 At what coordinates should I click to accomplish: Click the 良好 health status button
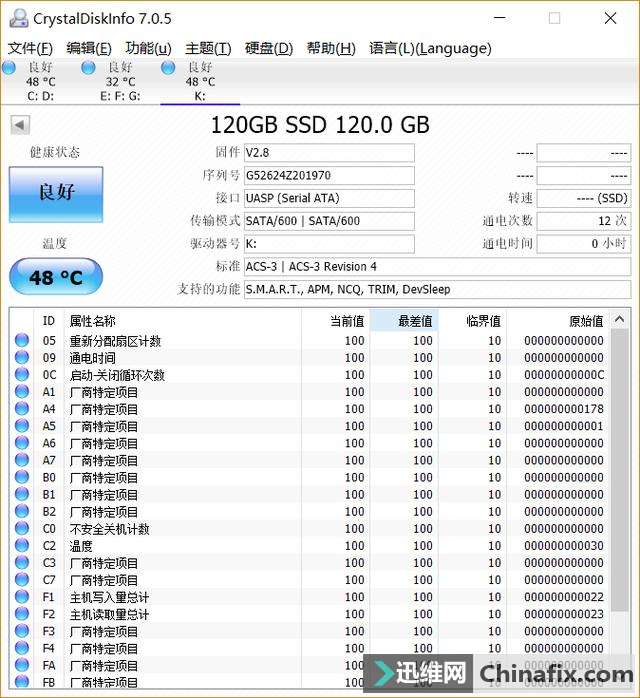[x=56, y=195]
